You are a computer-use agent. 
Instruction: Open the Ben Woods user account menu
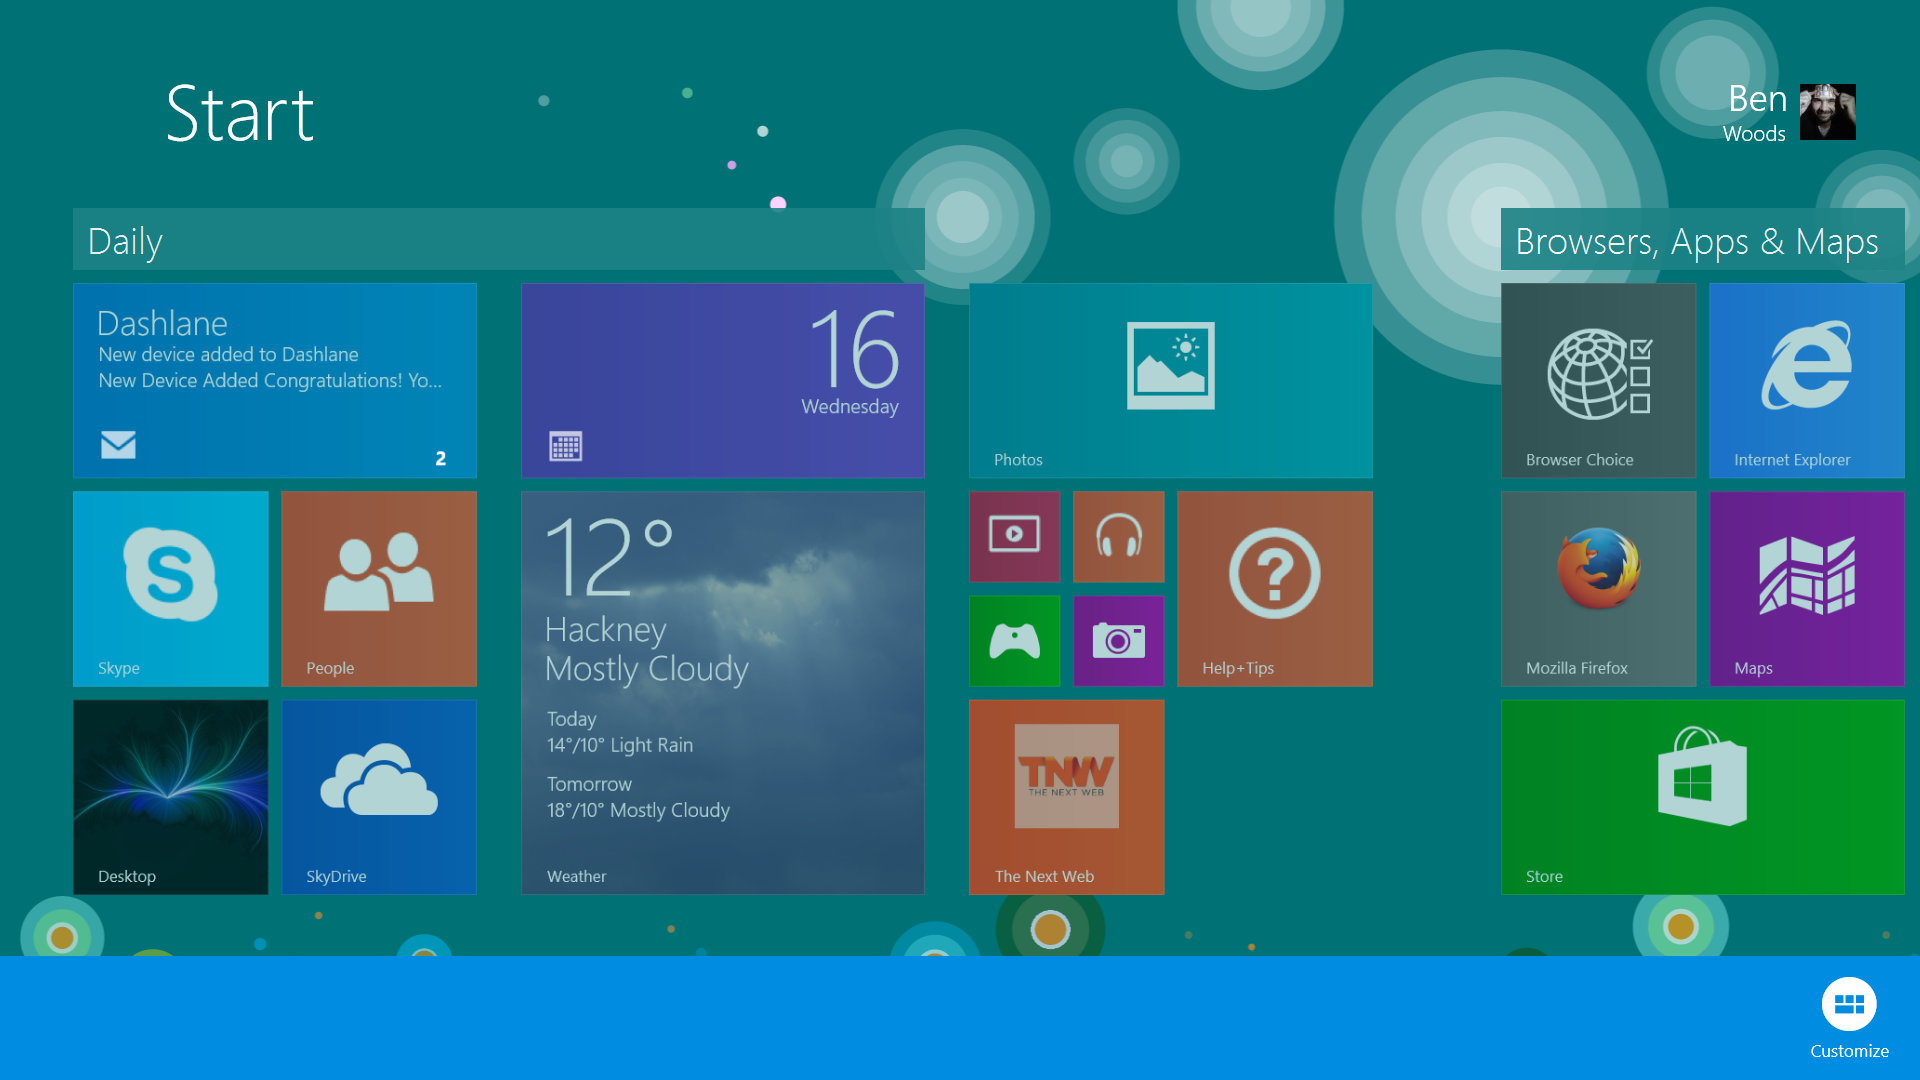pos(1788,112)
